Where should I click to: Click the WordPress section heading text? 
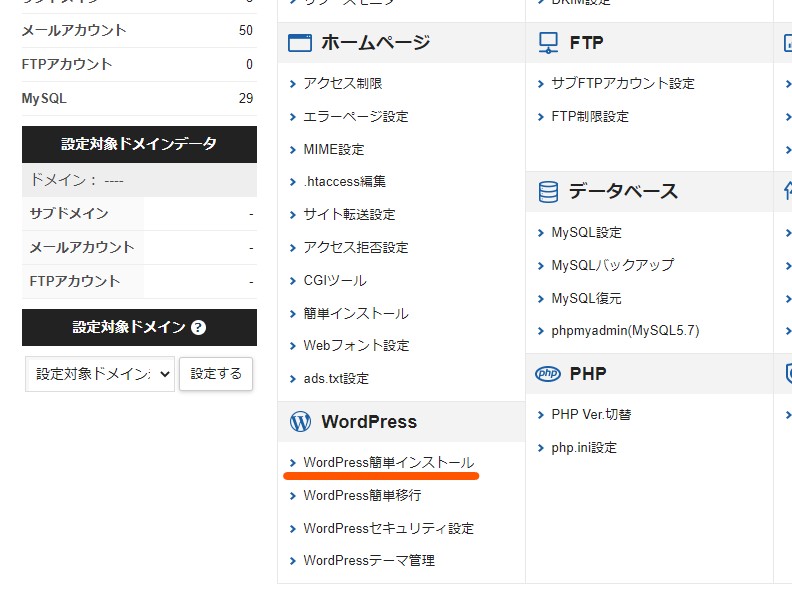point(369,422)
